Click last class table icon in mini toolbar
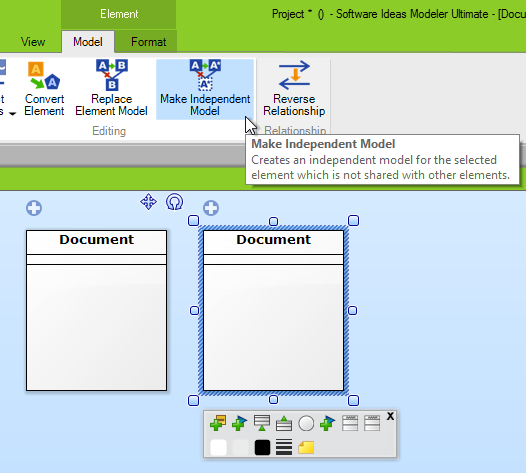 (372, 423)
